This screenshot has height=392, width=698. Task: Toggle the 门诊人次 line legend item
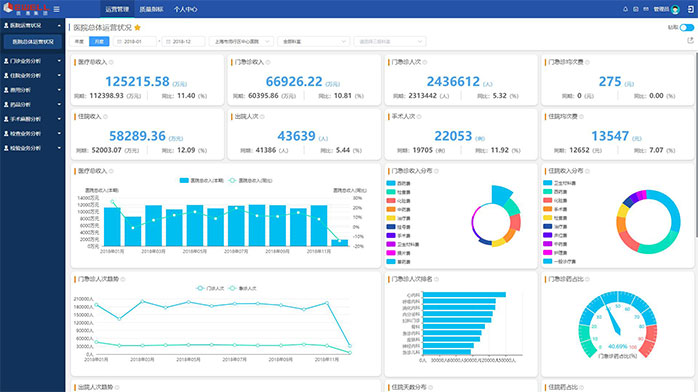[210, 288]
